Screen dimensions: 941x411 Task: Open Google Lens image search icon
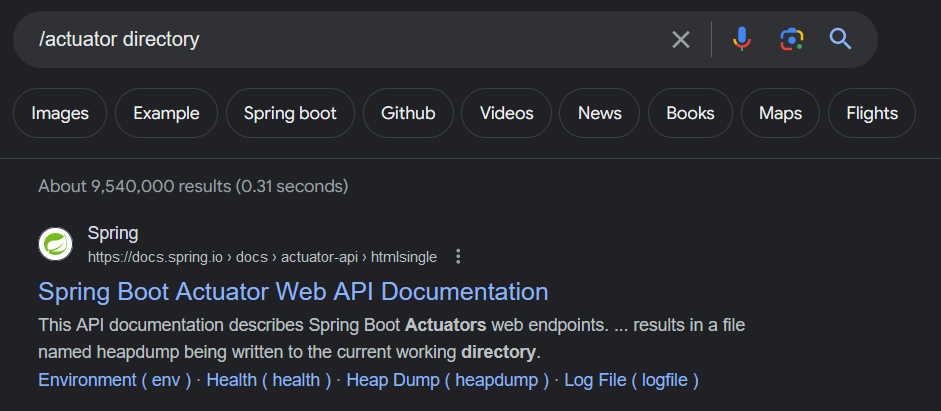pos(792,39)
